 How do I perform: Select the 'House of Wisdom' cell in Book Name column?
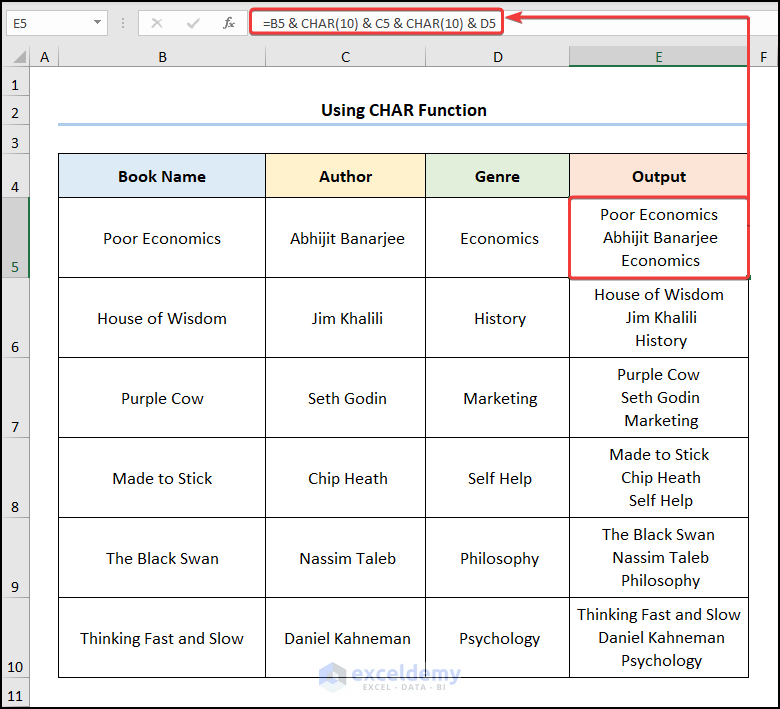pos(162,318)
